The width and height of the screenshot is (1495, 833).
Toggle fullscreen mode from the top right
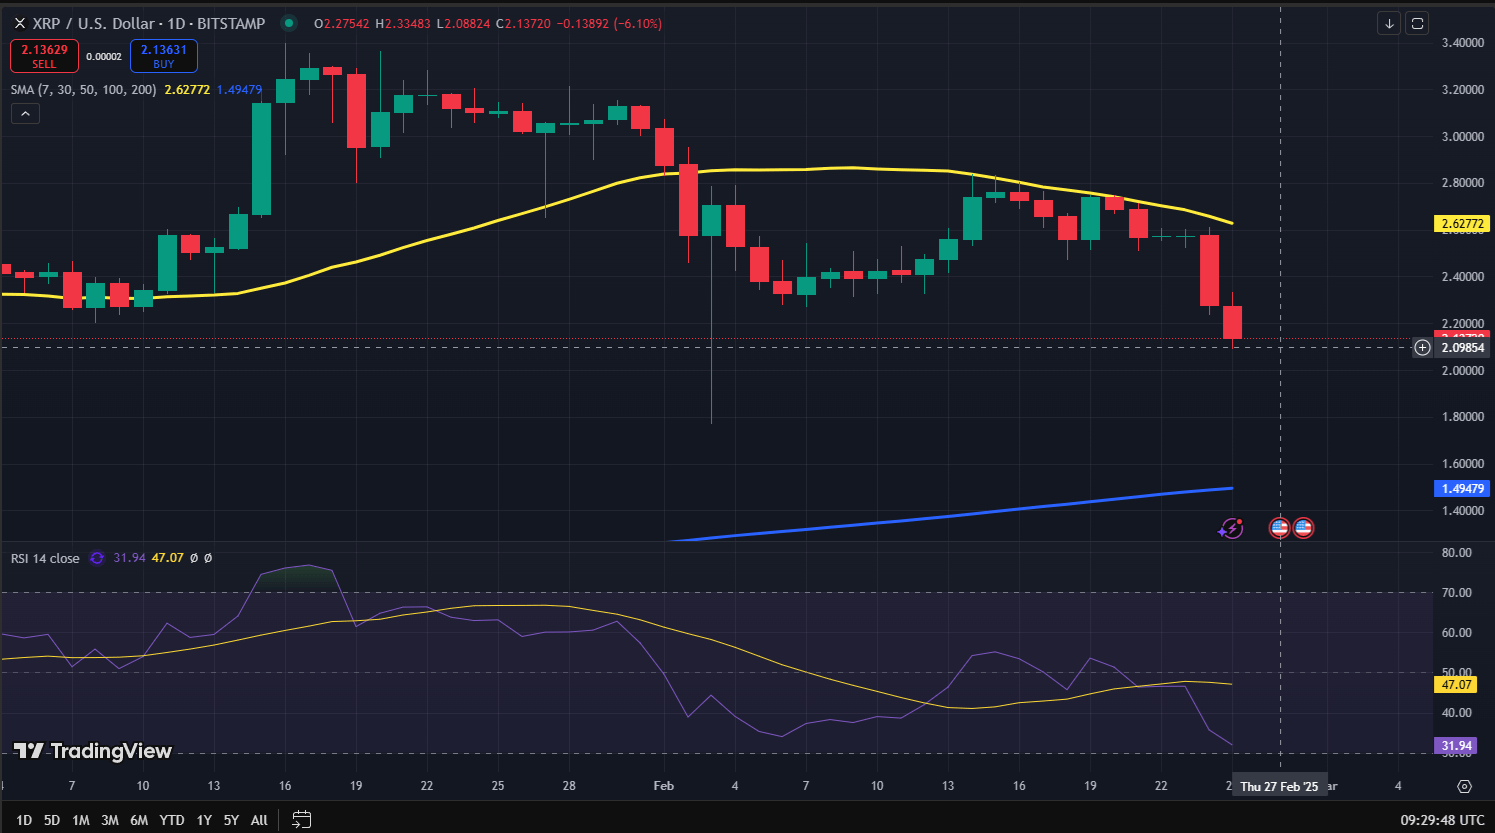(1417, 23)
